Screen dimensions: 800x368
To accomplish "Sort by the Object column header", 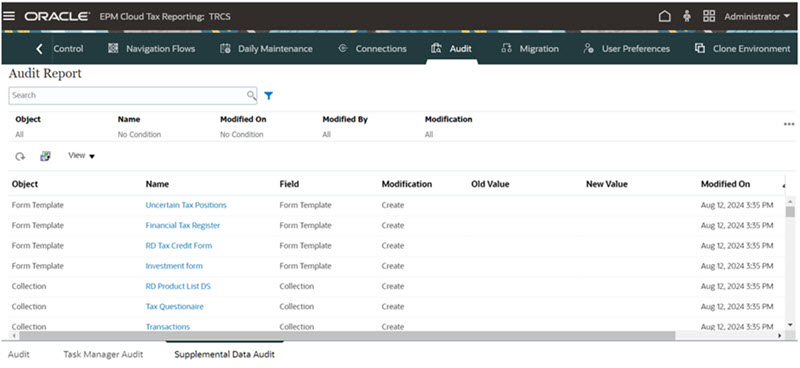I will [25, 184].
